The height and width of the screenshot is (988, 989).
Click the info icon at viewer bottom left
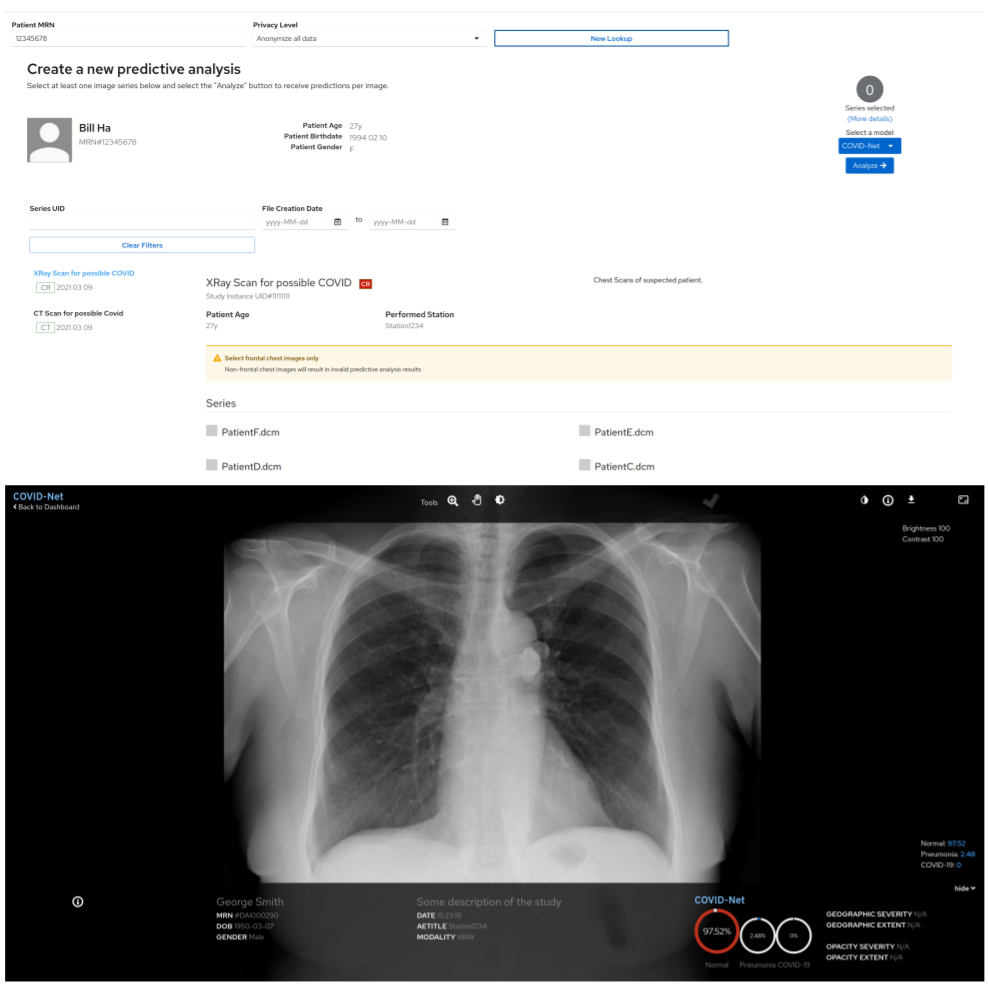(x=78, y=902)
